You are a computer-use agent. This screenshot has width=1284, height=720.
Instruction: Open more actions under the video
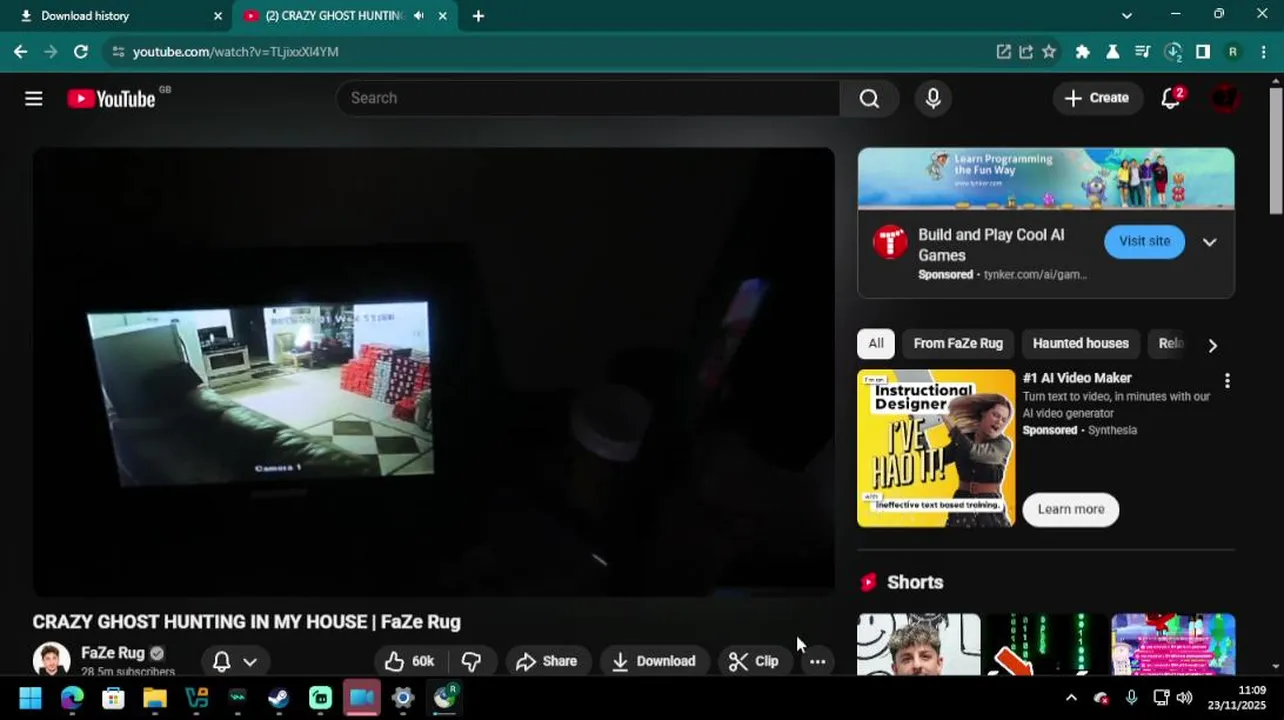817,661
